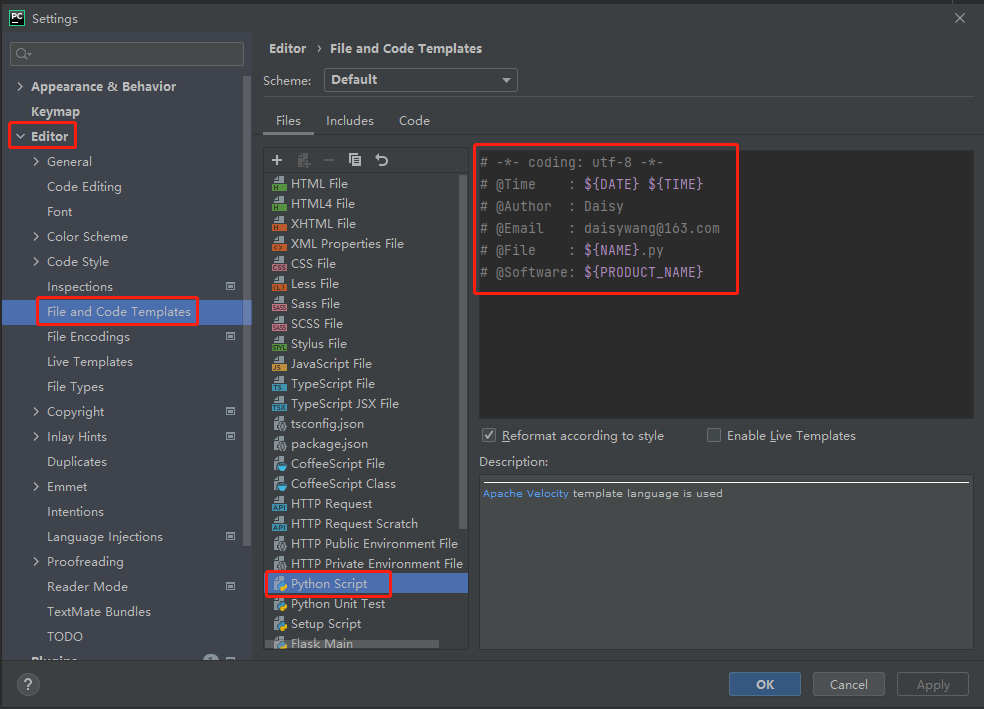The width and height of the screenshot is (984, 709).
Task: Click the settings tree vertical scrollbar
Action: coord(247,311)
